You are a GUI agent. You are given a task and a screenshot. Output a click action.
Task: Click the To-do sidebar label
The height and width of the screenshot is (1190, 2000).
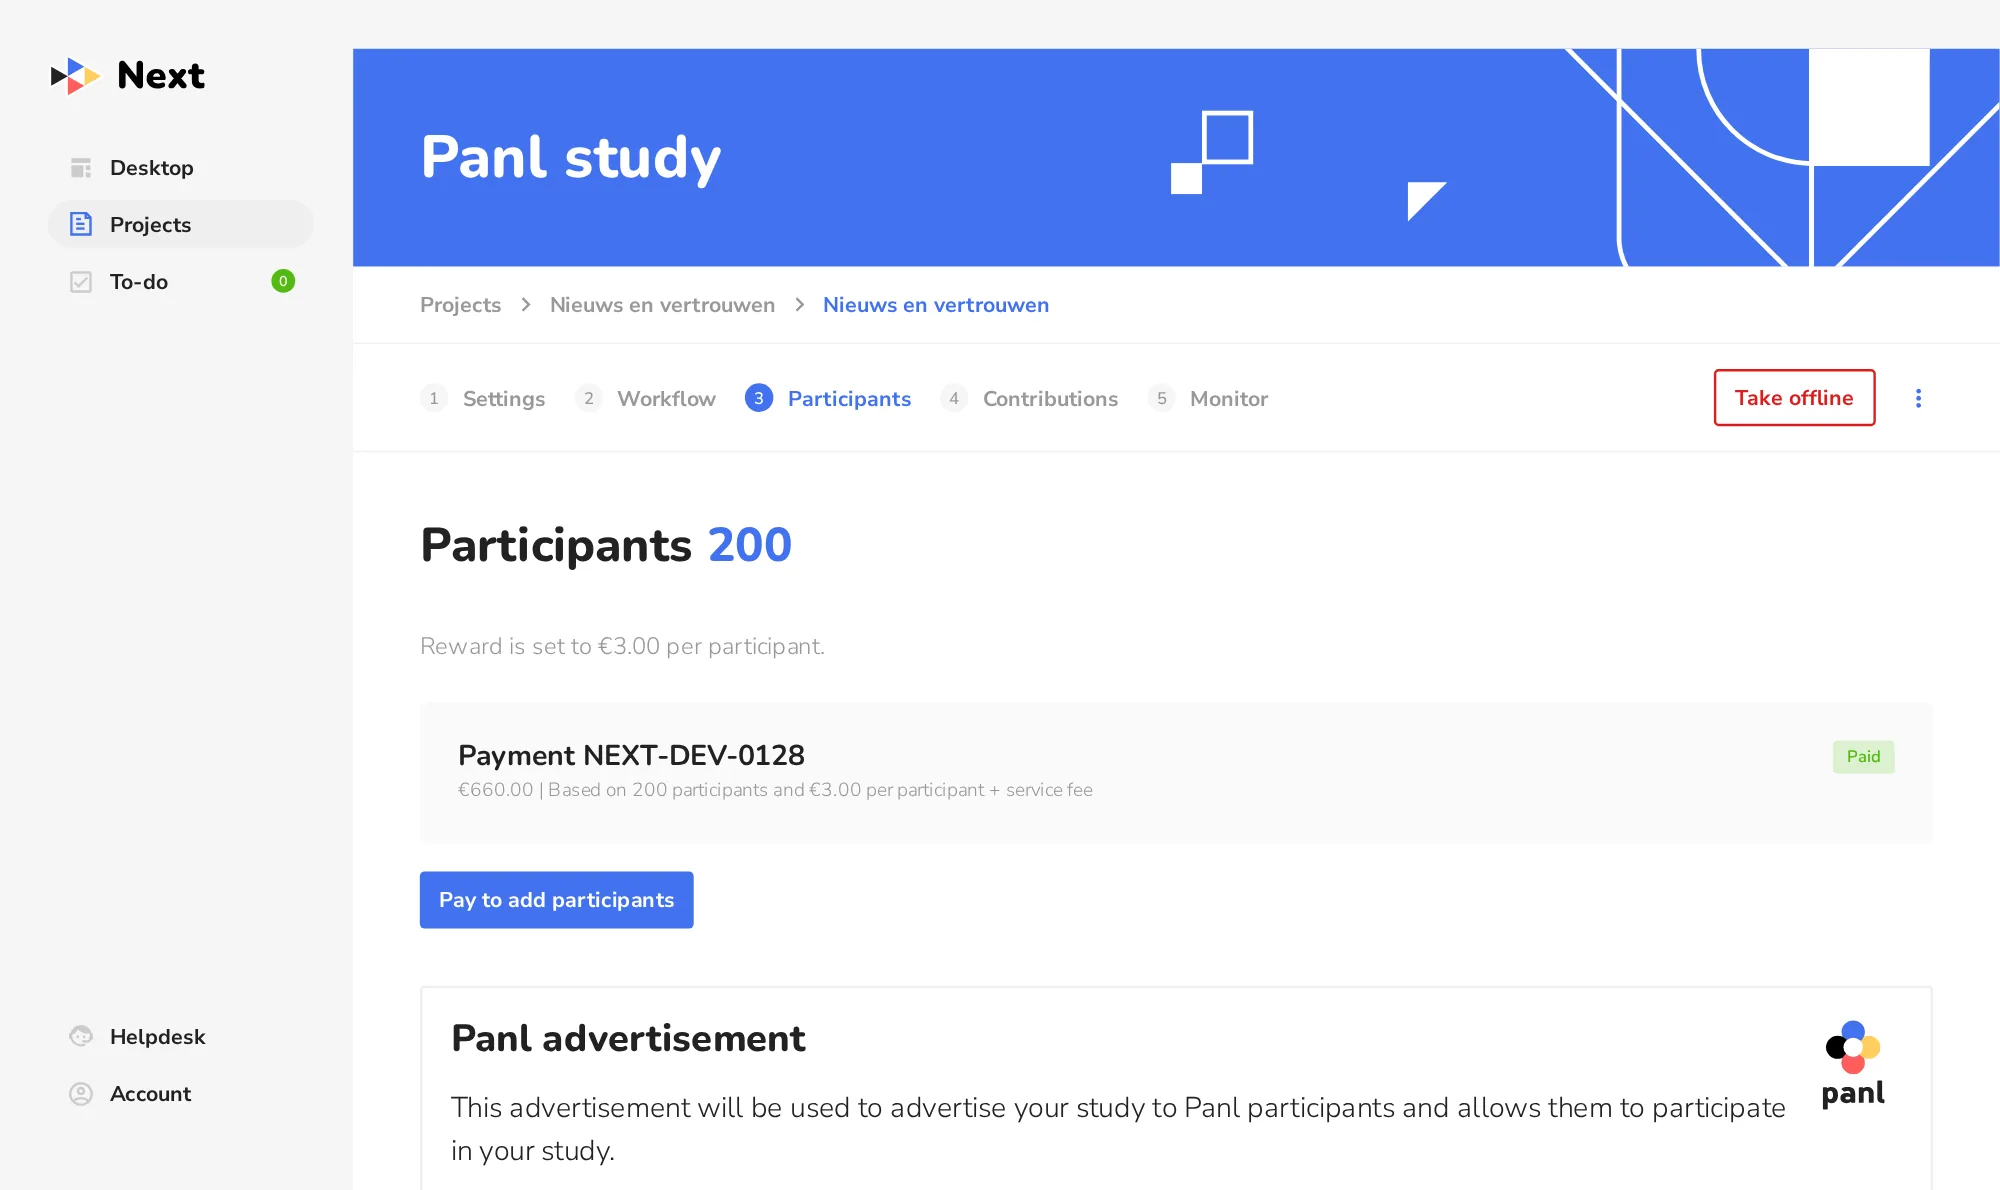[139, 282]
